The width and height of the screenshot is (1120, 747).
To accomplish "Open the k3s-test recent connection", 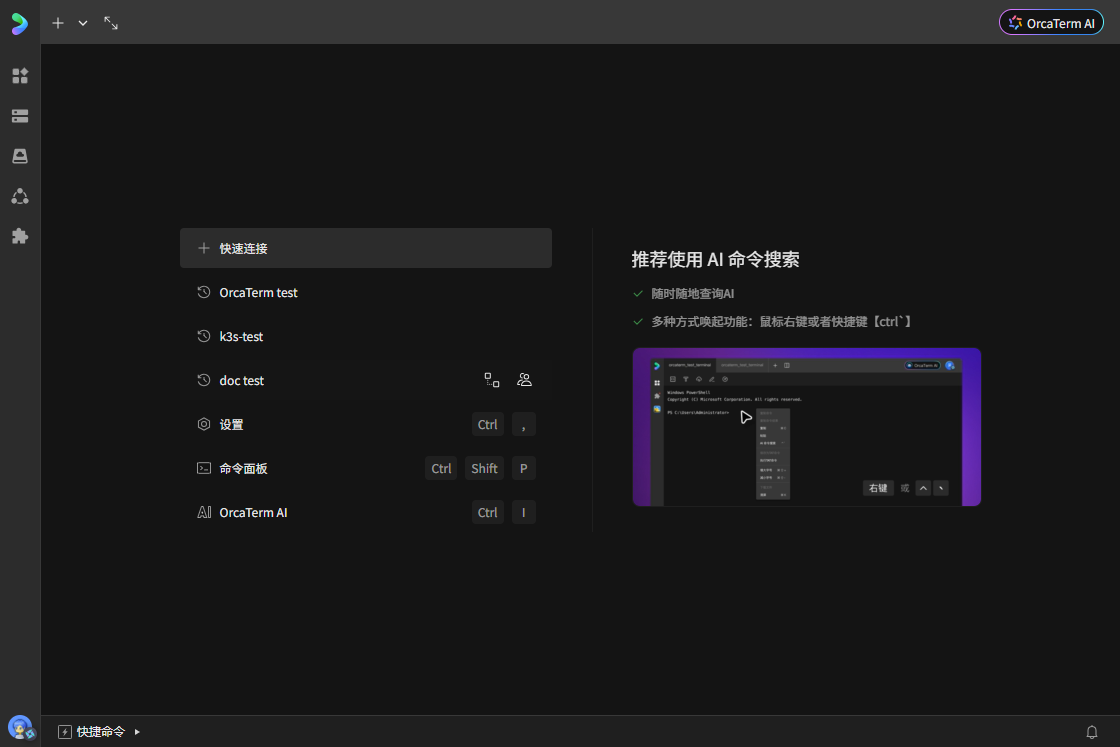I will tap(366, 336).
